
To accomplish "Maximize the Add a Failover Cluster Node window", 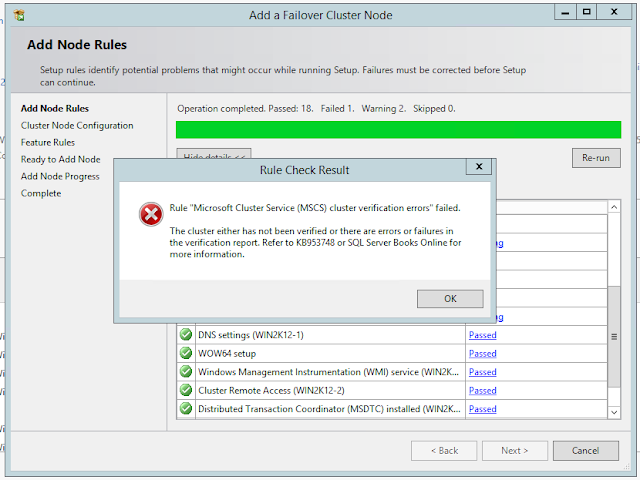I will point(587,12).
